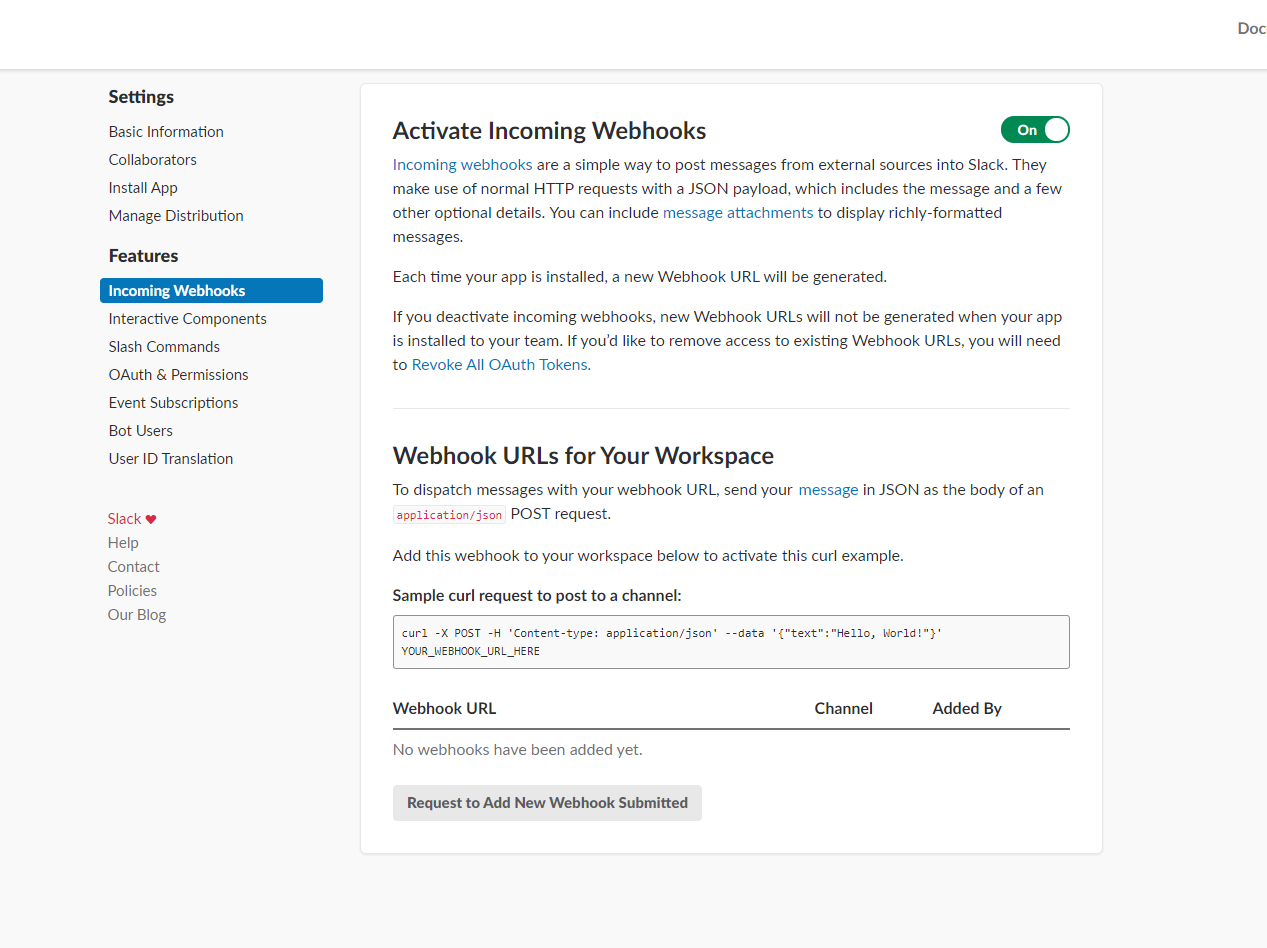Toggle the Activate Incoming Webhooks switch off
1267x948 pixels.
coord(1035,130)
